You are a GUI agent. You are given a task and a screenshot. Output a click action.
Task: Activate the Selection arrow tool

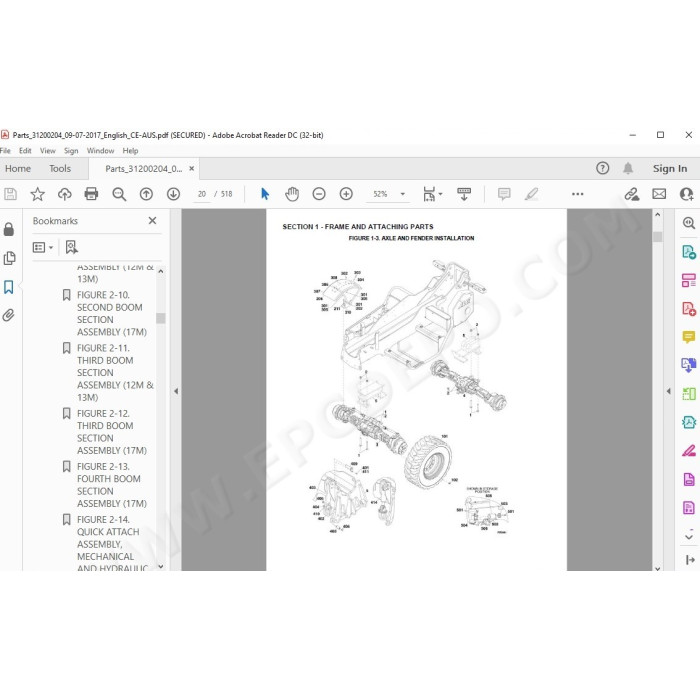tap(265, 194)
